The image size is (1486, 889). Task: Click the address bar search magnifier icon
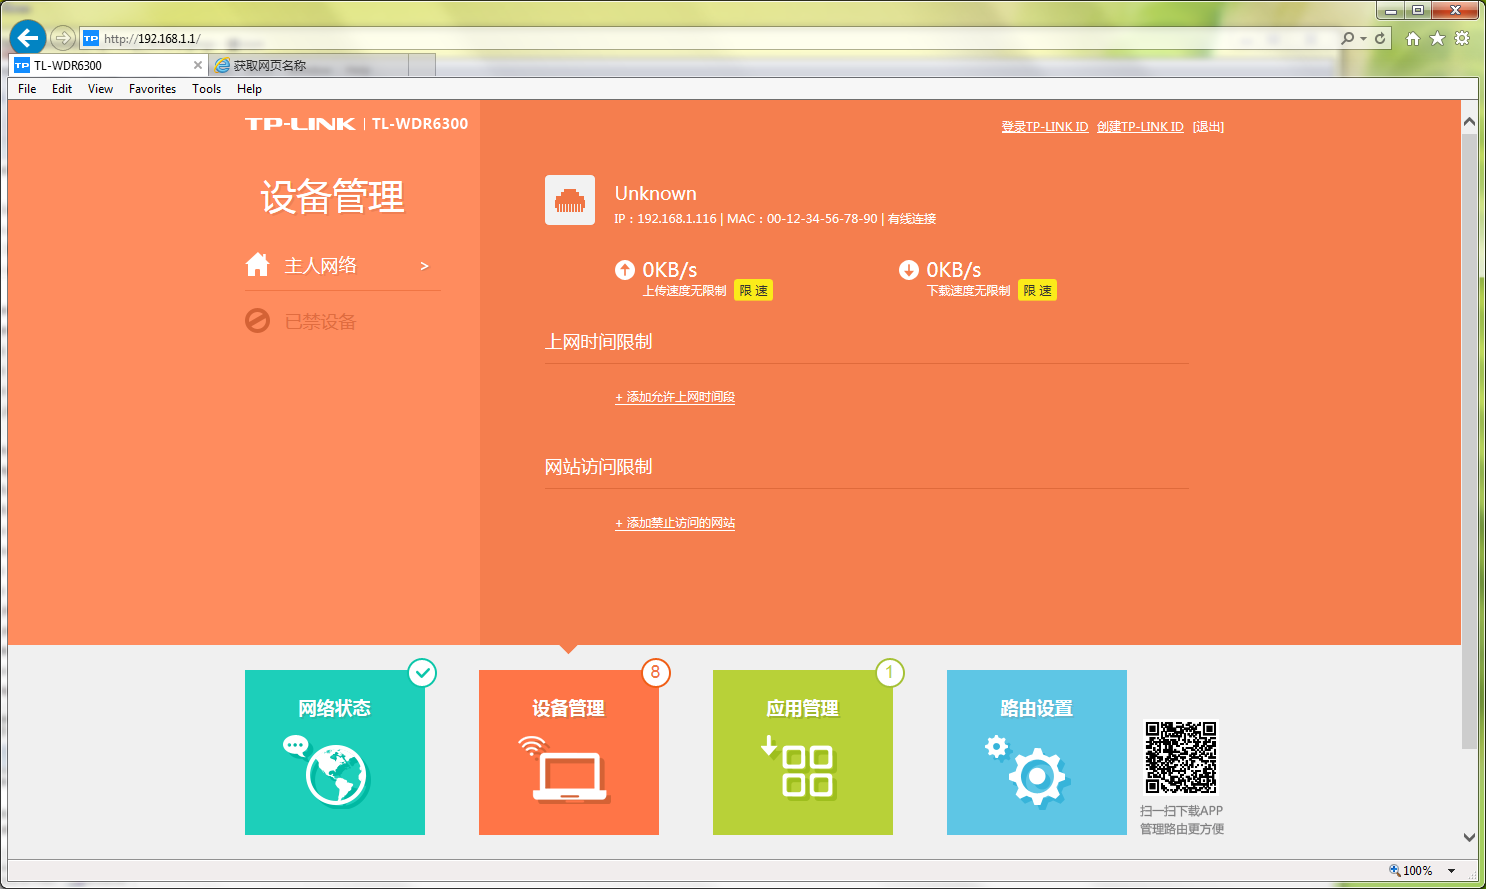(1348, 38)
